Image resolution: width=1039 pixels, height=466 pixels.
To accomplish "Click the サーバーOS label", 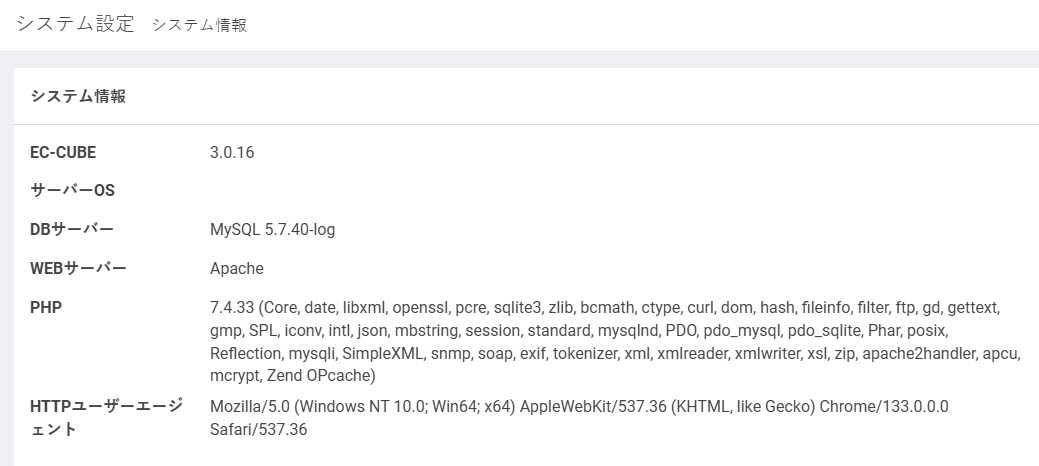I will pos(73,191).
